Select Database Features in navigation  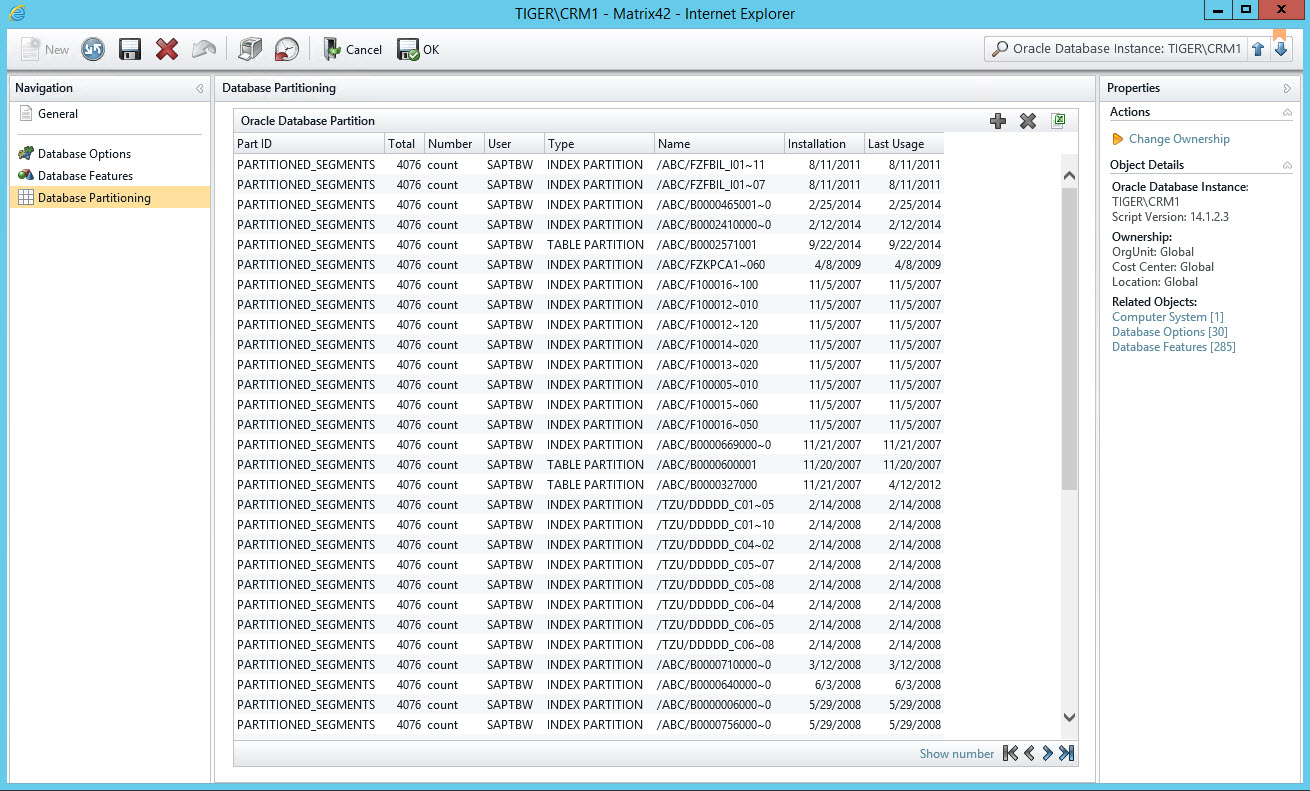pyautogui.click(x=85, y=176)
